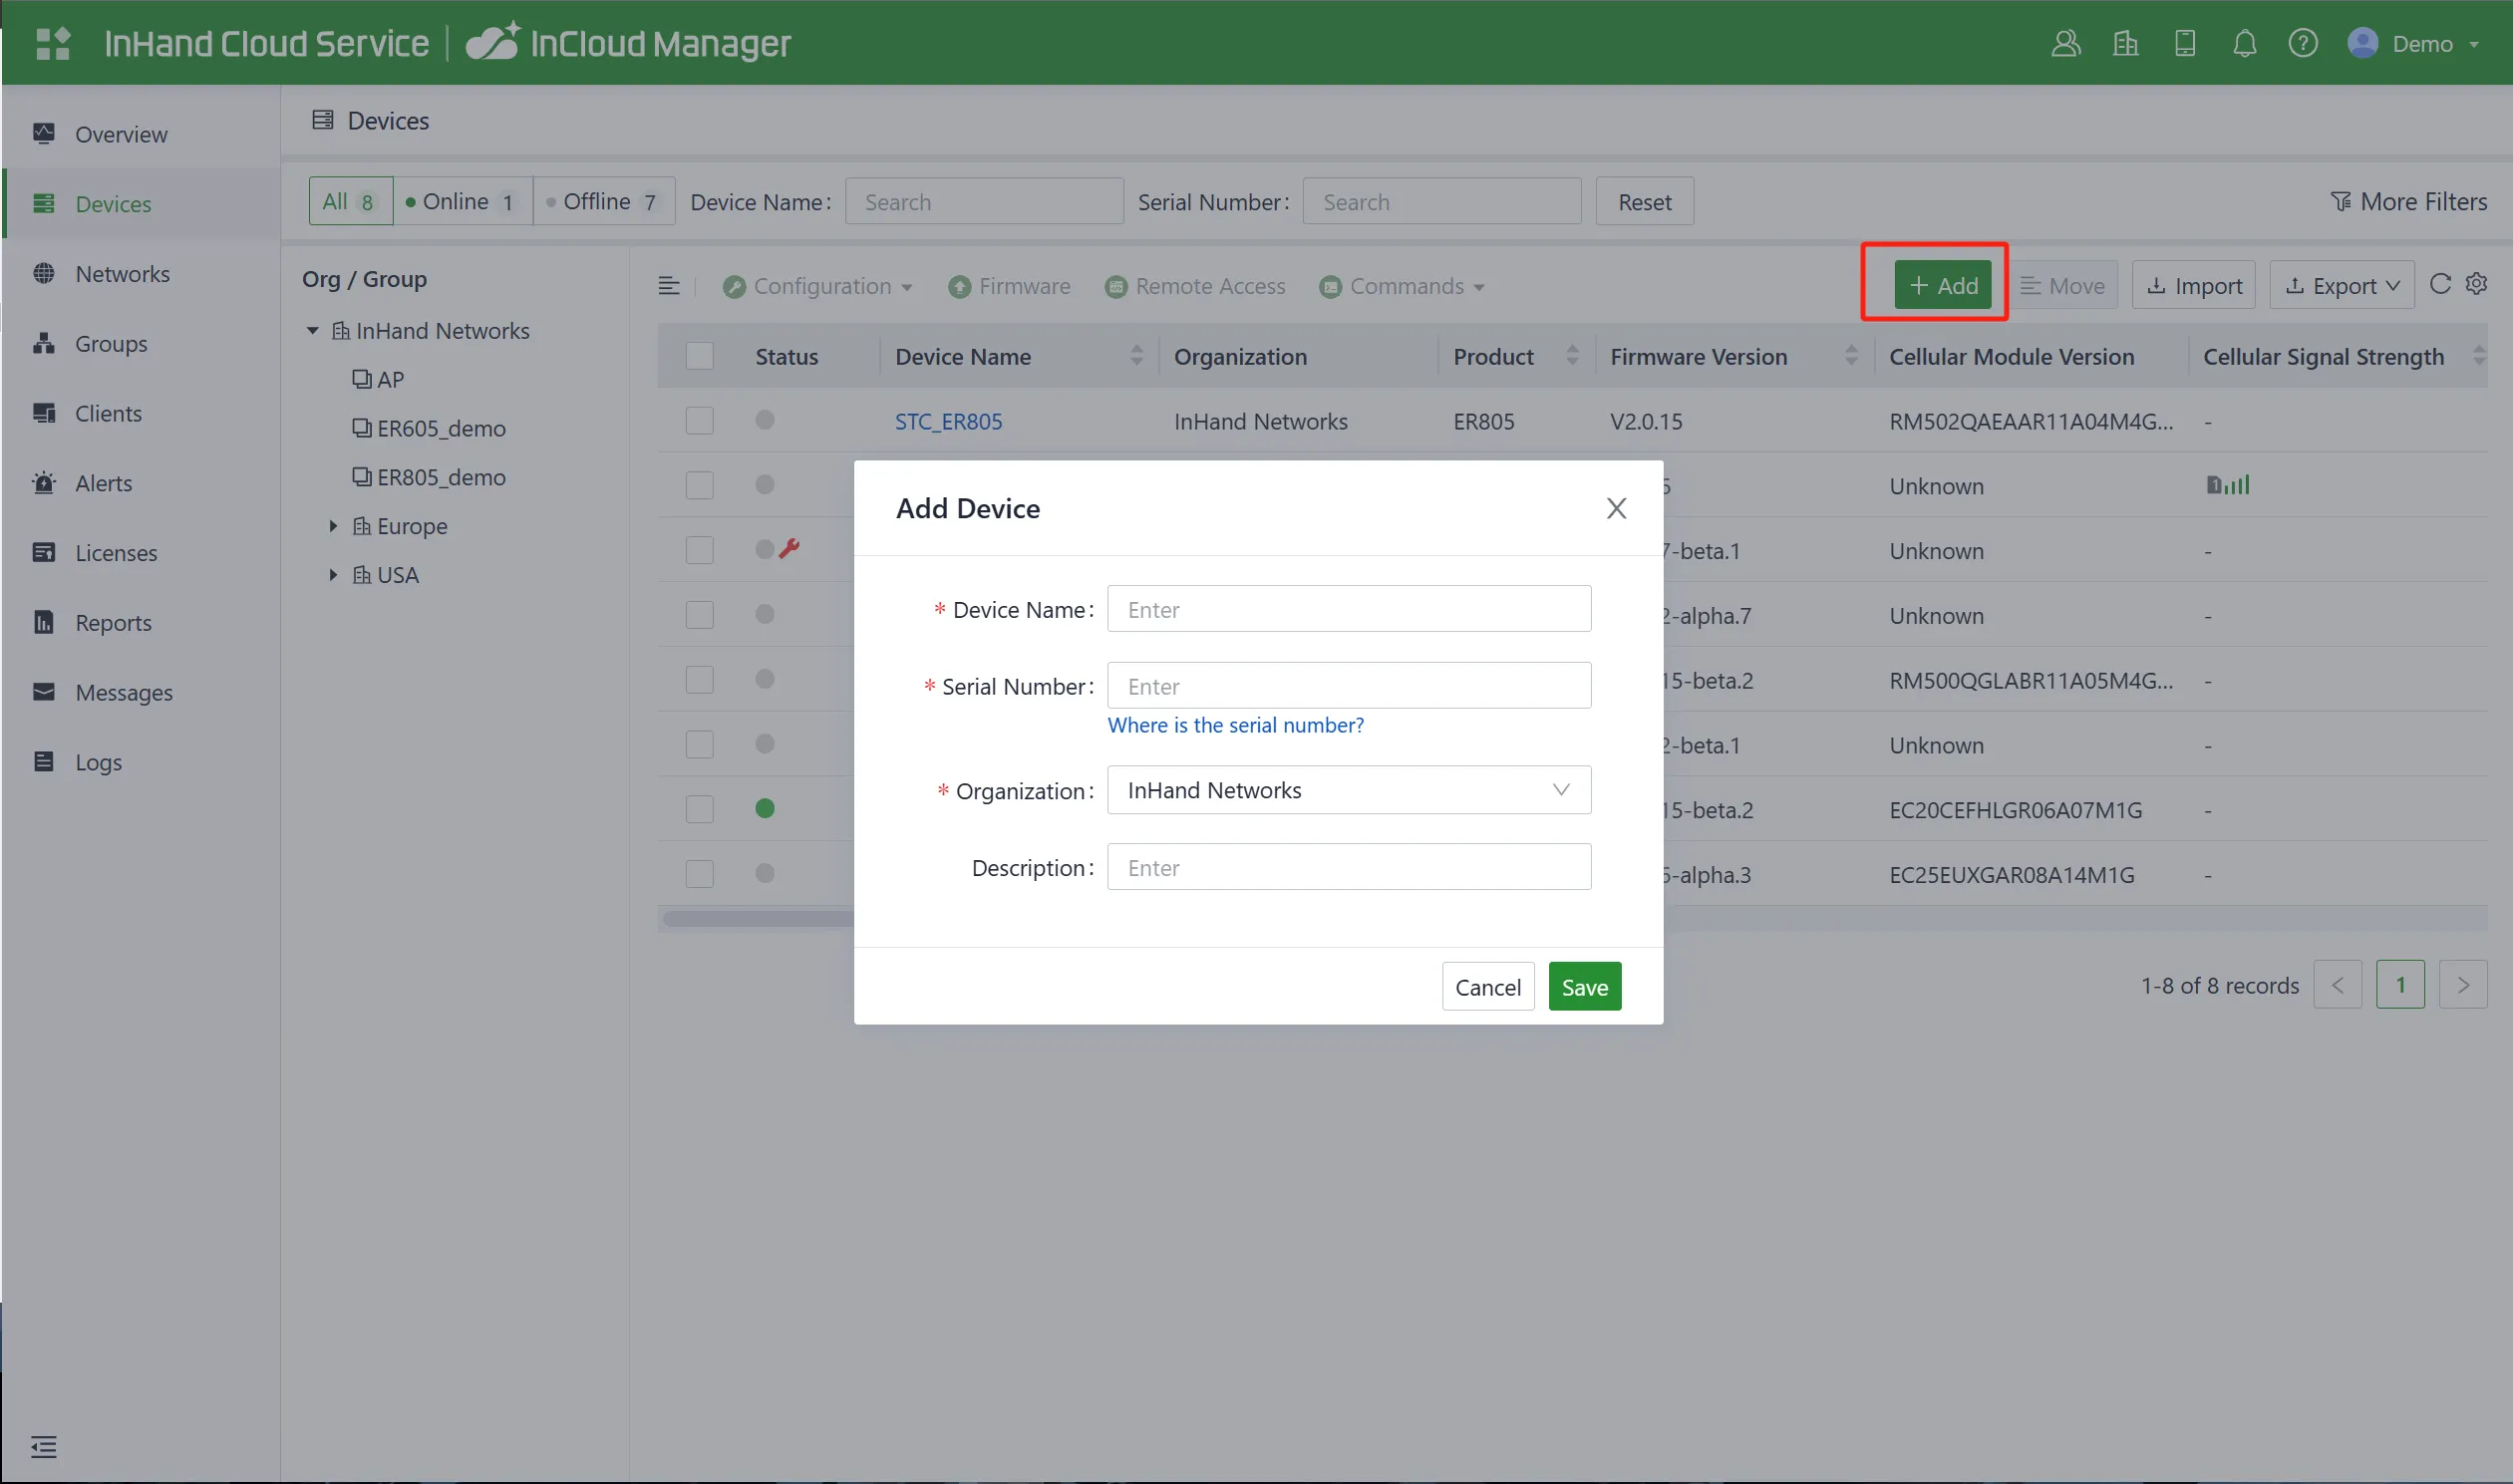Viewport: 2513px width, 1484px height.
Task: Open the app grid launcher icon
Action: point(52,43)
